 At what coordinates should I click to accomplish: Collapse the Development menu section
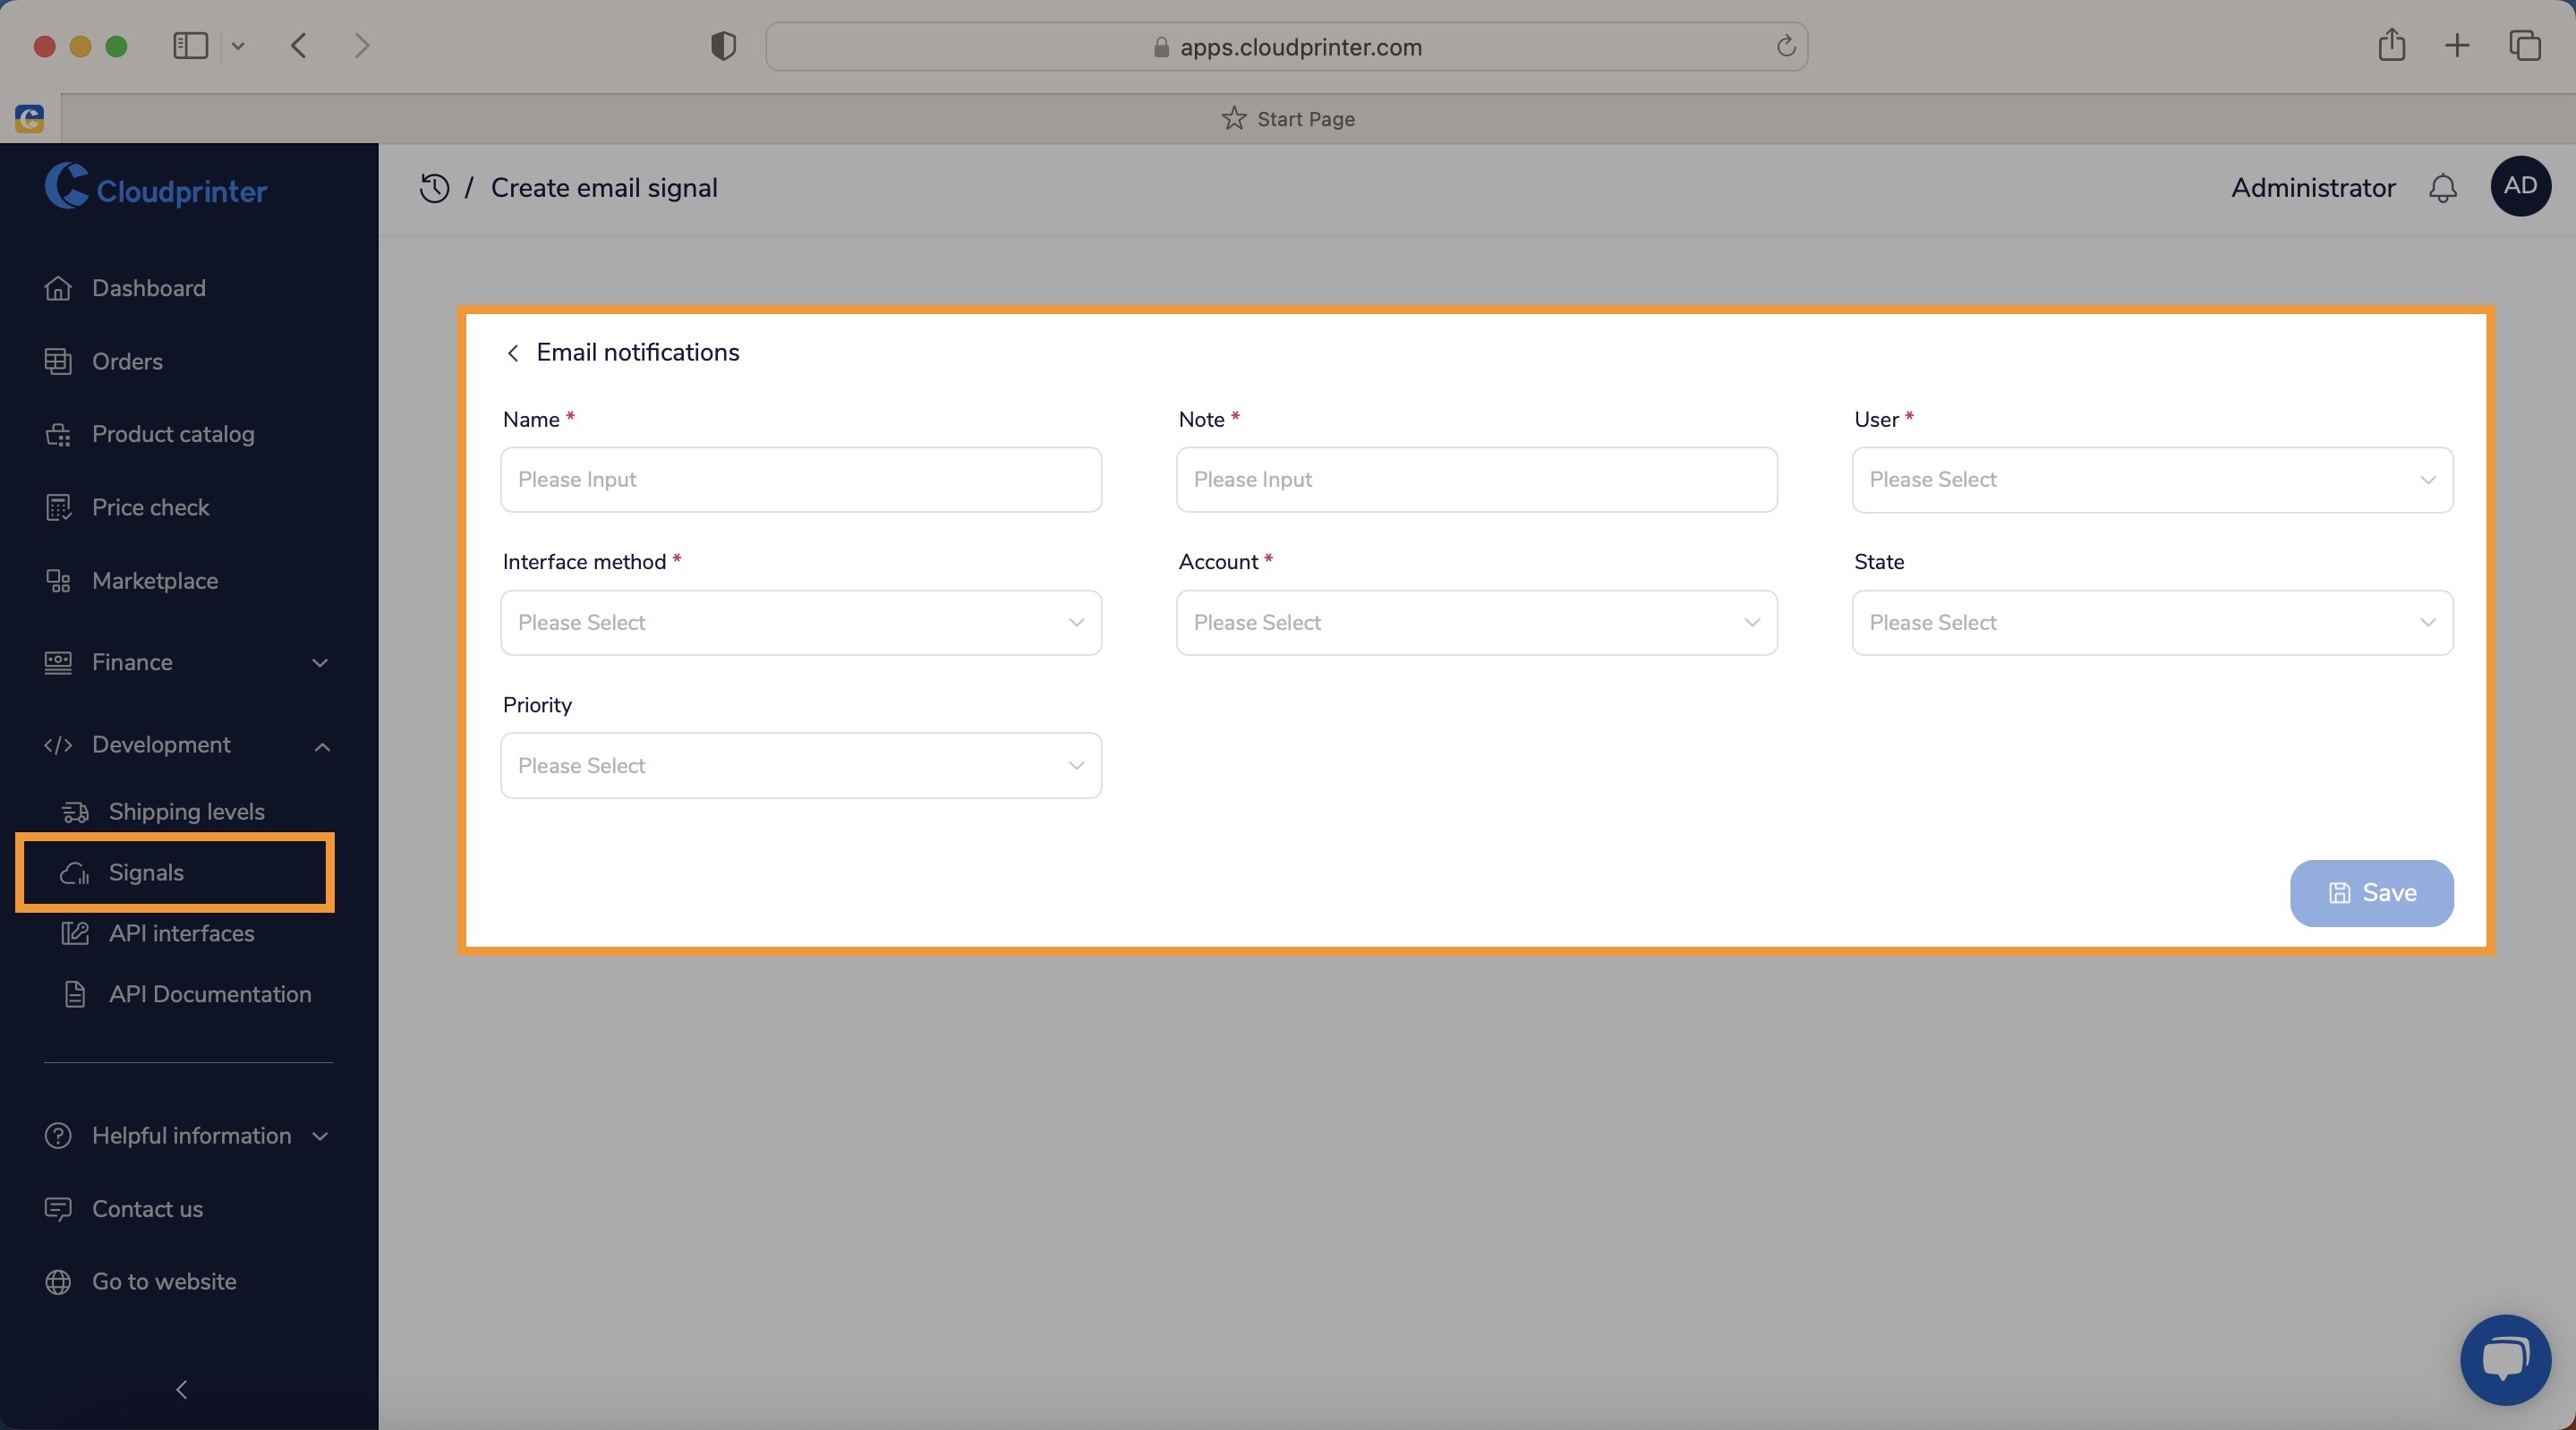[x=188, y=745]
